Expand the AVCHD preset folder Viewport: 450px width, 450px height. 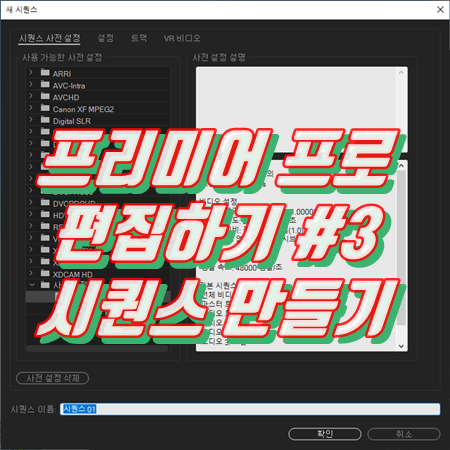[x=31, y=96]
